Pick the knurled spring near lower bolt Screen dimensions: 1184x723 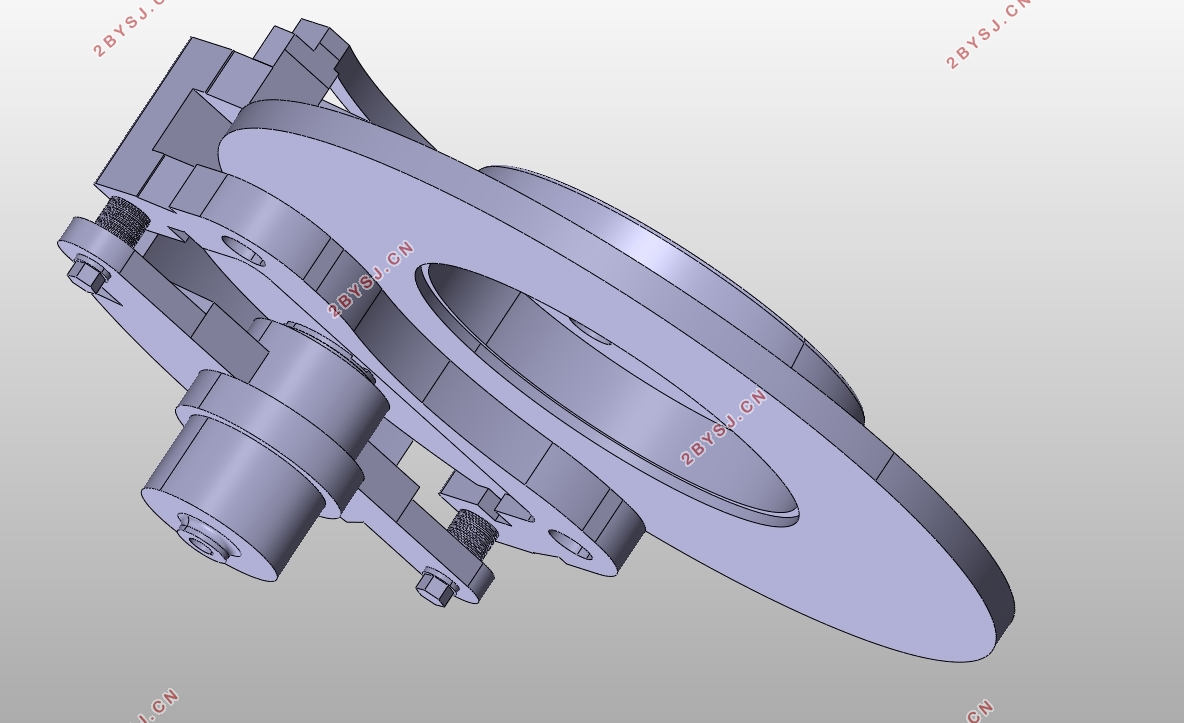473,533
